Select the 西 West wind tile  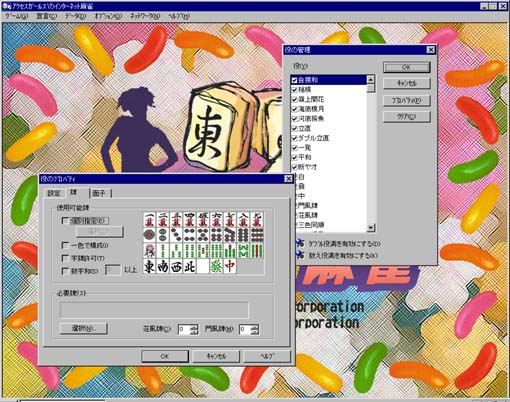point(176,266)
